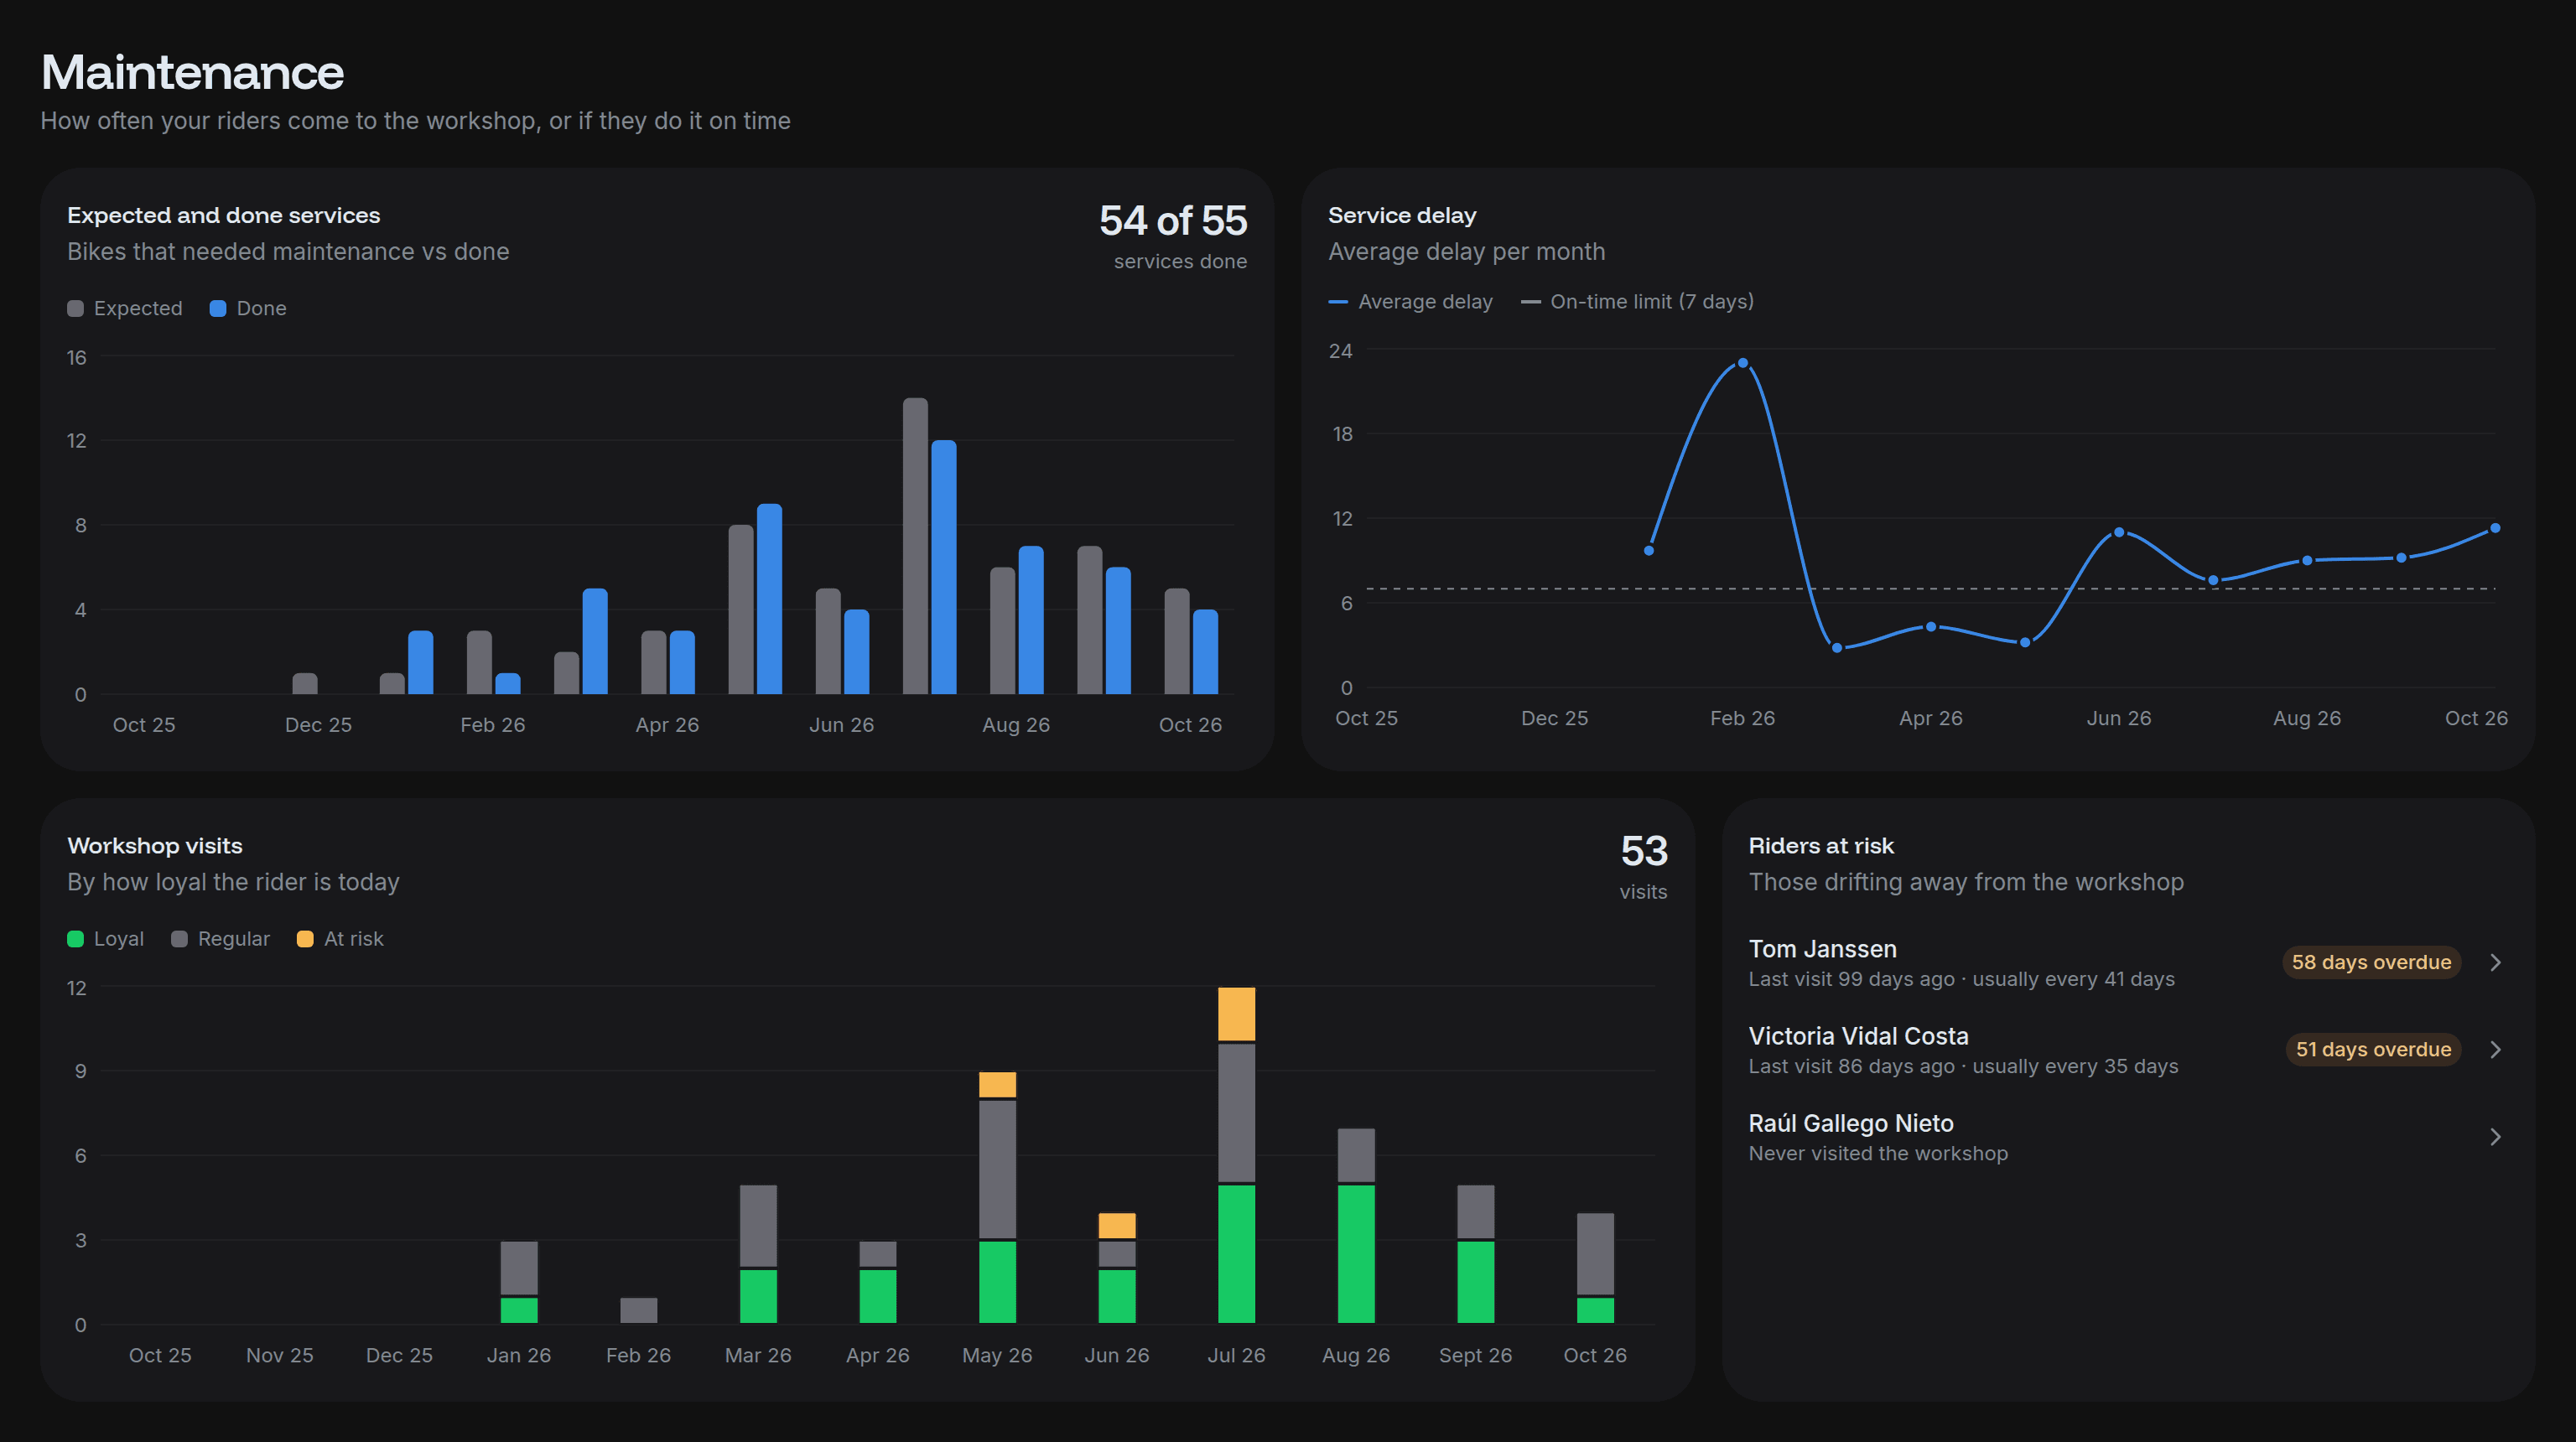Click the Dec 25 Expected services bar
The height and width of the screenshot is (1442, 2576).
pyautogui.click(x=305, y=683)
